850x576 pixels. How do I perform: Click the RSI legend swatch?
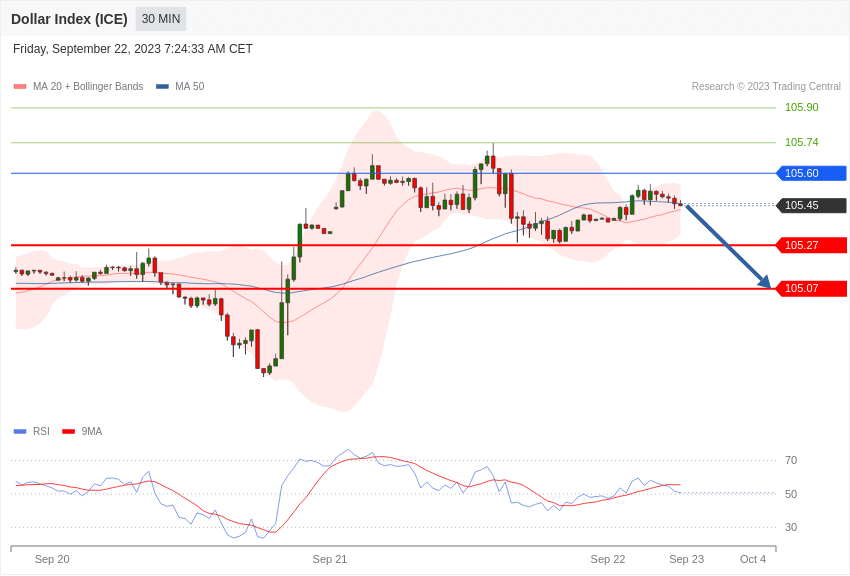20,432
